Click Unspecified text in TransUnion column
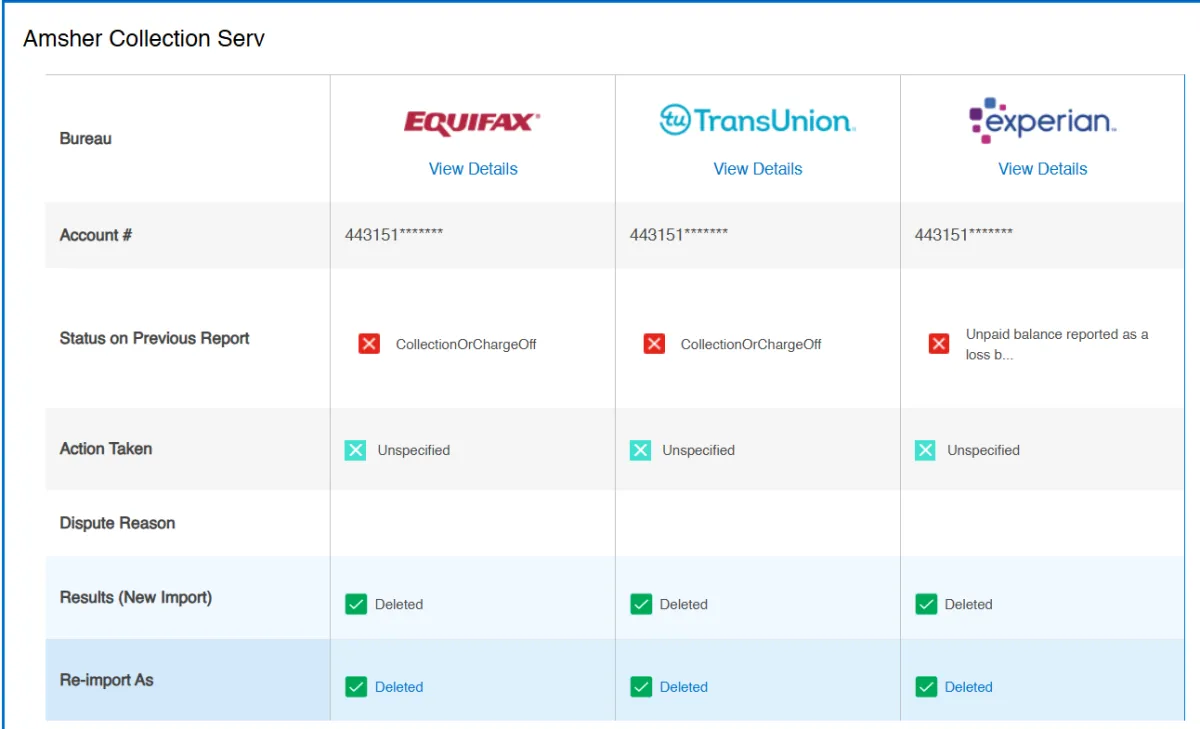 pyautogui.click(x=699, y=450)
